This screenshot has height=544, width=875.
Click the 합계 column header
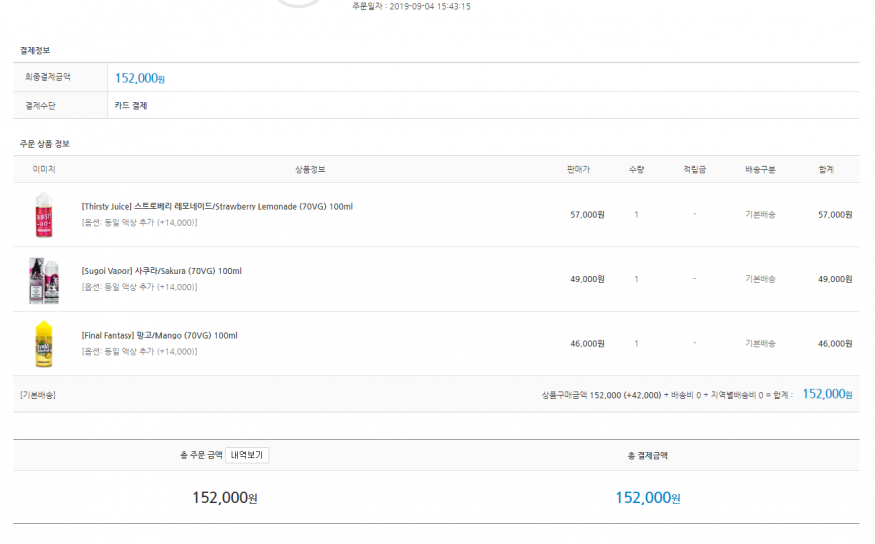coord(825,169)
